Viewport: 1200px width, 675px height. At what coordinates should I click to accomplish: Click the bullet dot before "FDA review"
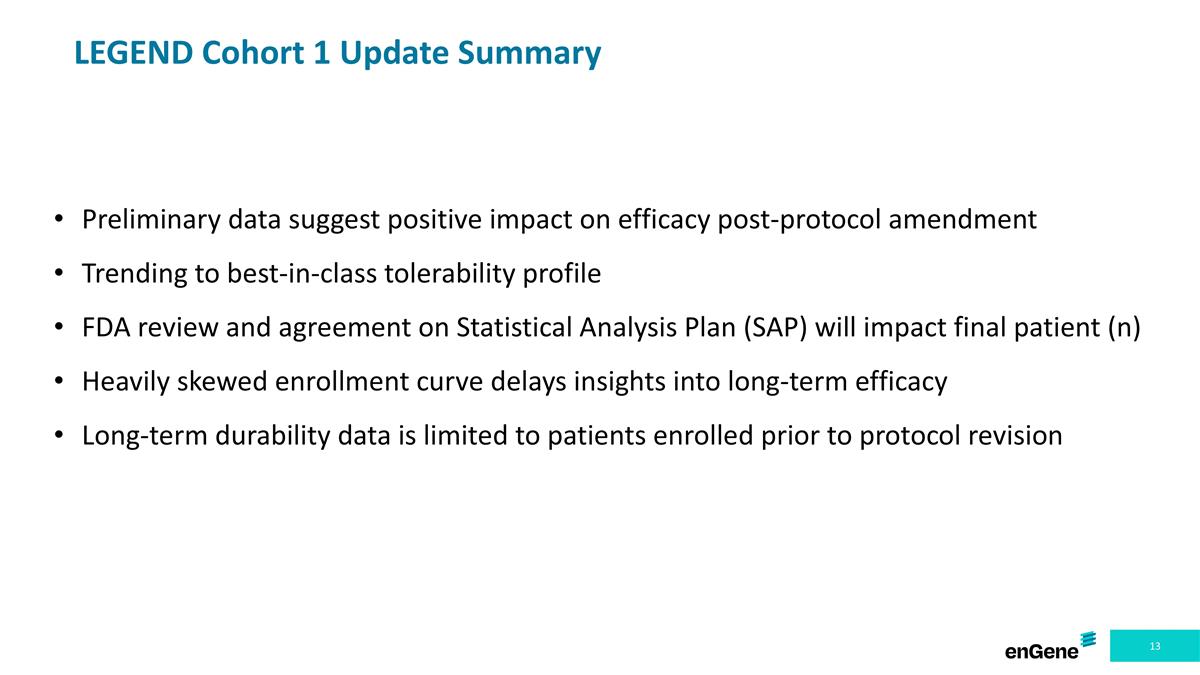(60, 327)
